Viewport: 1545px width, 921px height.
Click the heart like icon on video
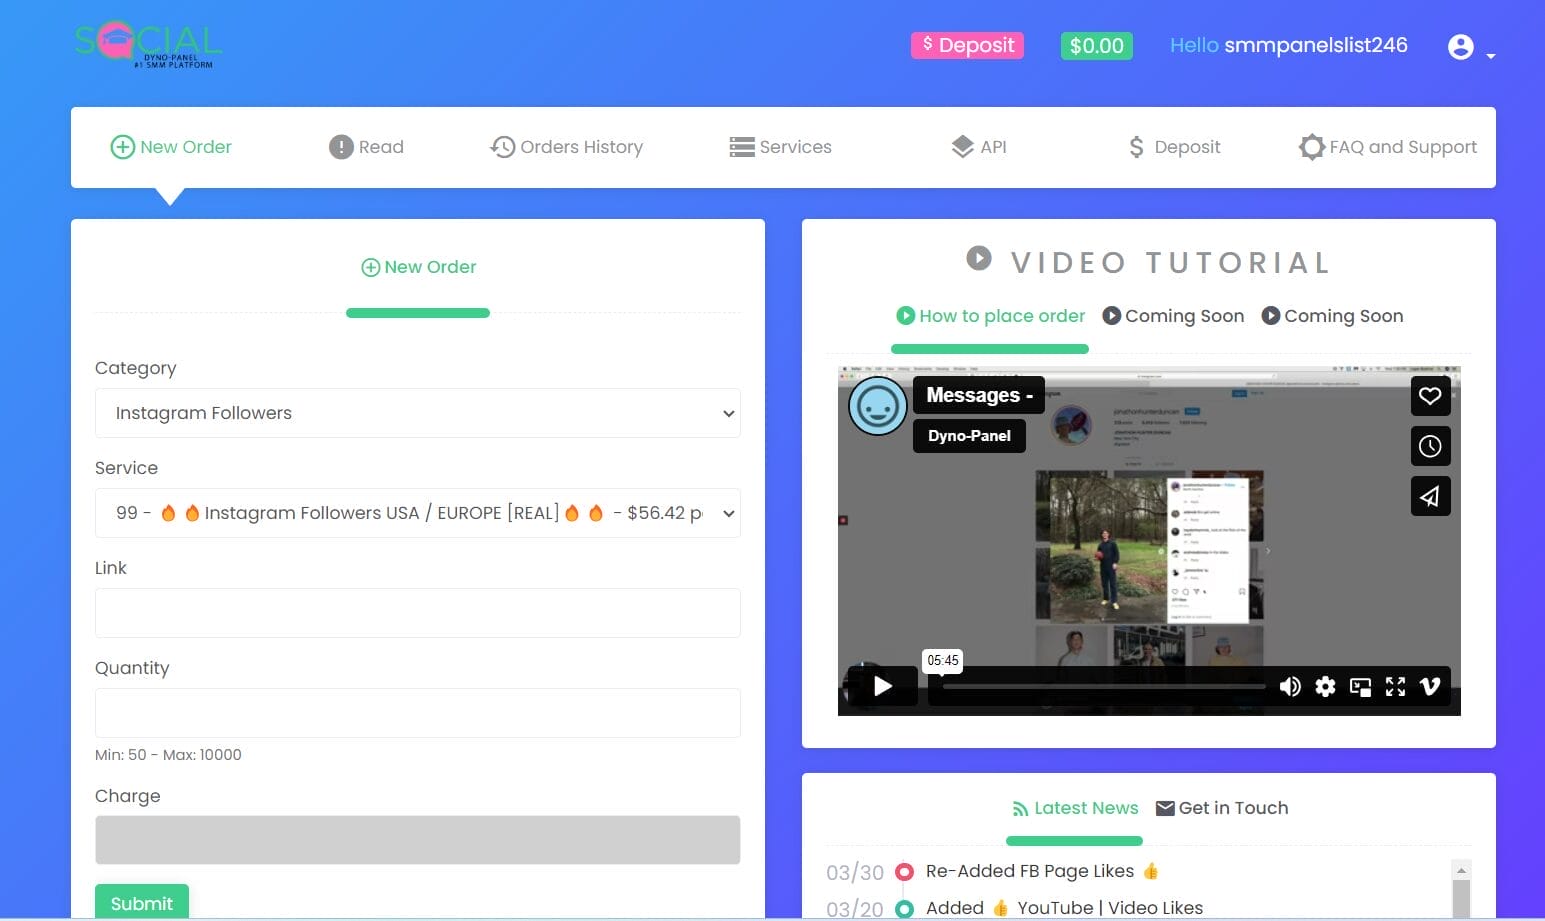pos(1430,396)
